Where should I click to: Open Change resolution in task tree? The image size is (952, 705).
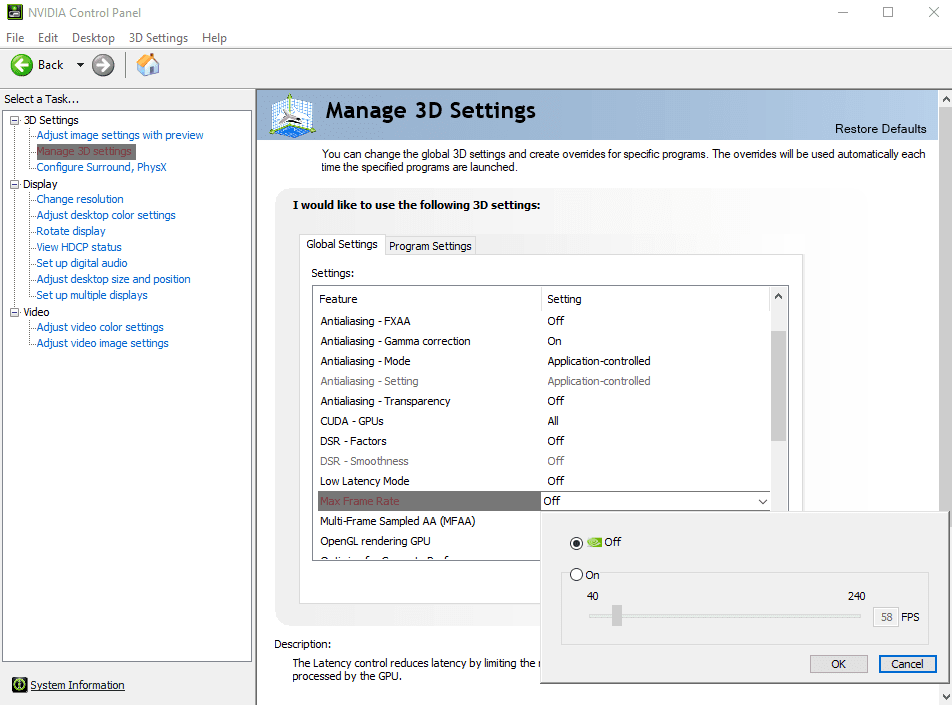(80, 199)
